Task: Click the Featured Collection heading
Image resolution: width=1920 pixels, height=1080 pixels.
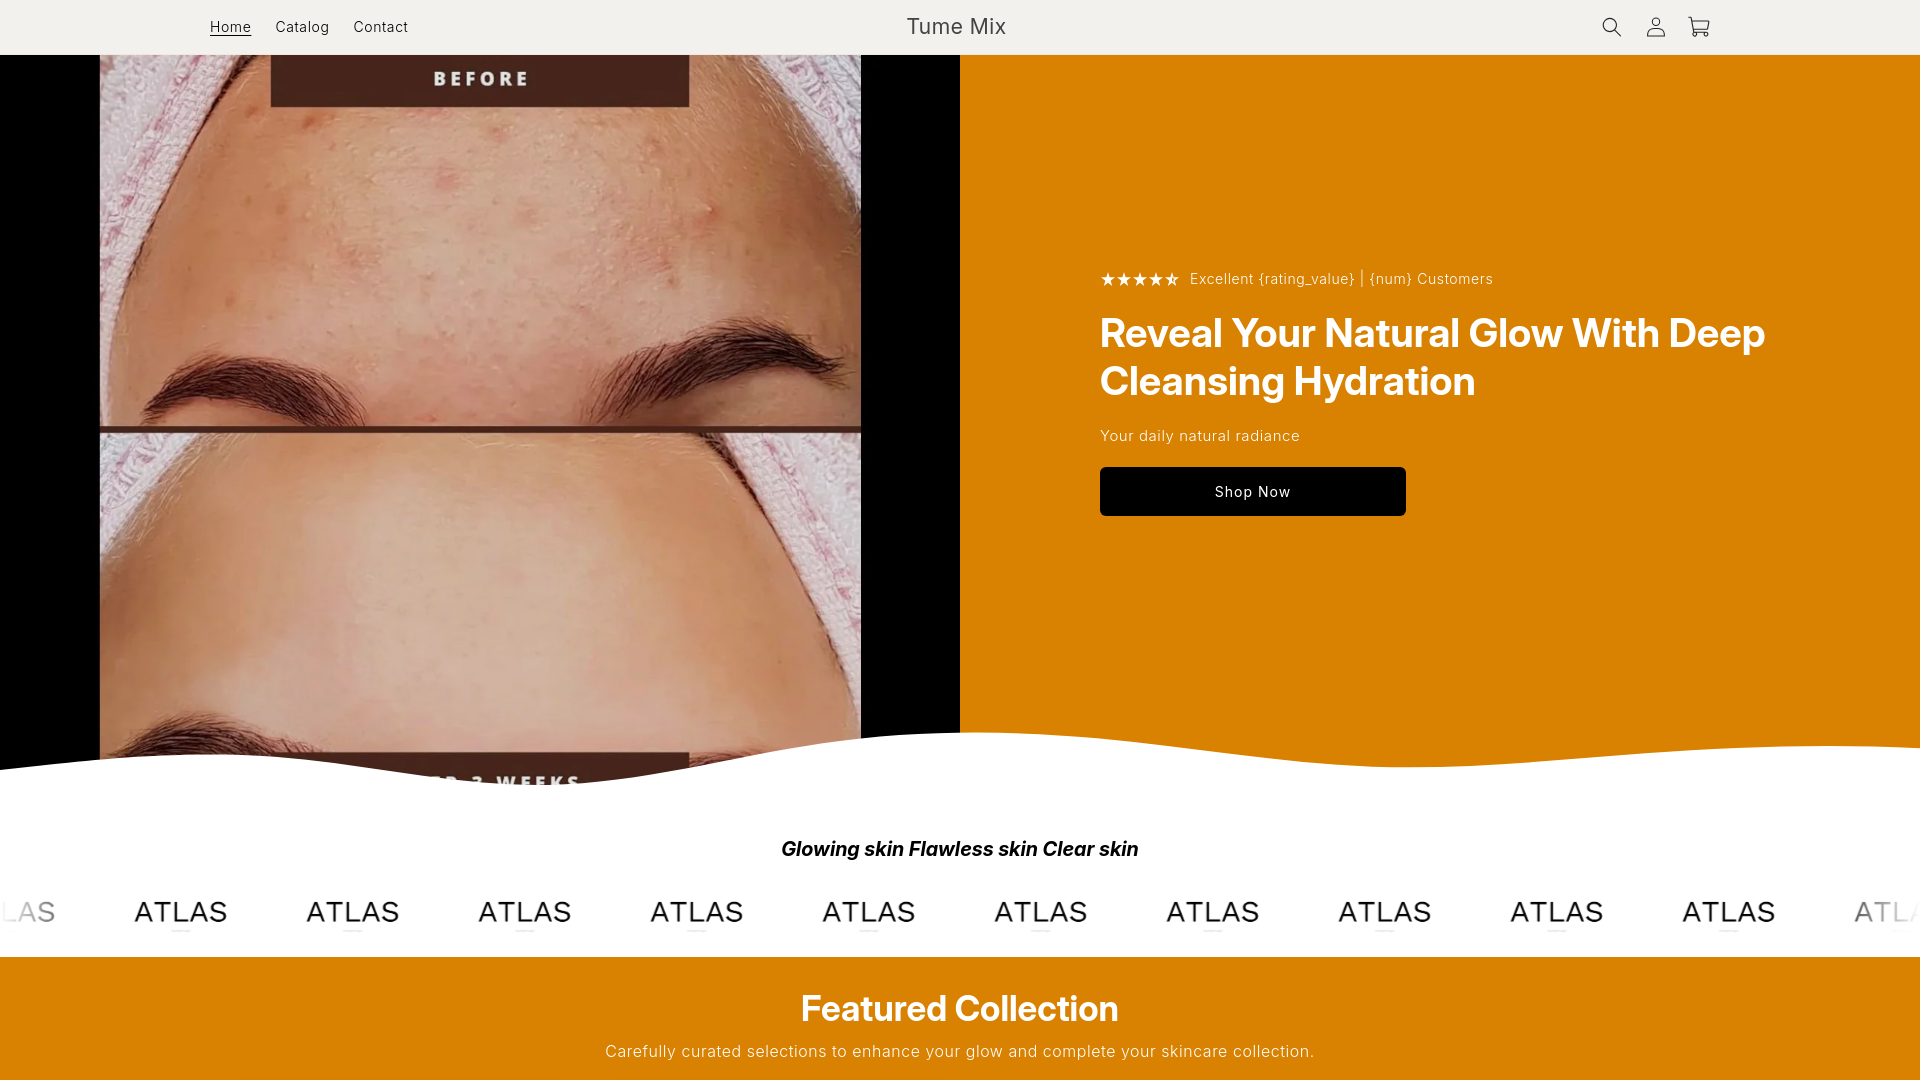Action: tap(960, 1009)
